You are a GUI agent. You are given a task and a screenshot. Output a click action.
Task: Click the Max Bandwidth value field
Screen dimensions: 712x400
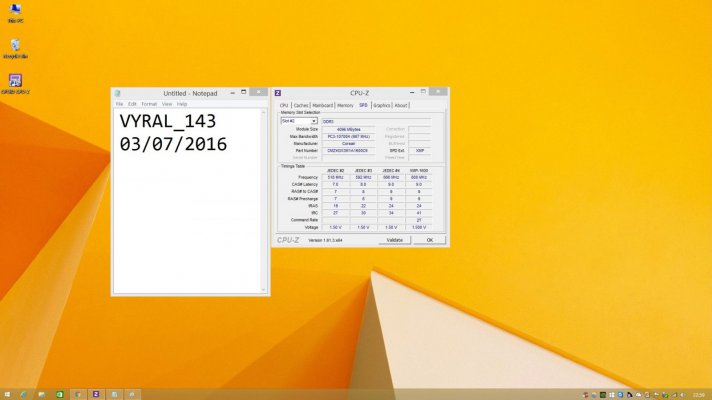(x=348, y=136)
